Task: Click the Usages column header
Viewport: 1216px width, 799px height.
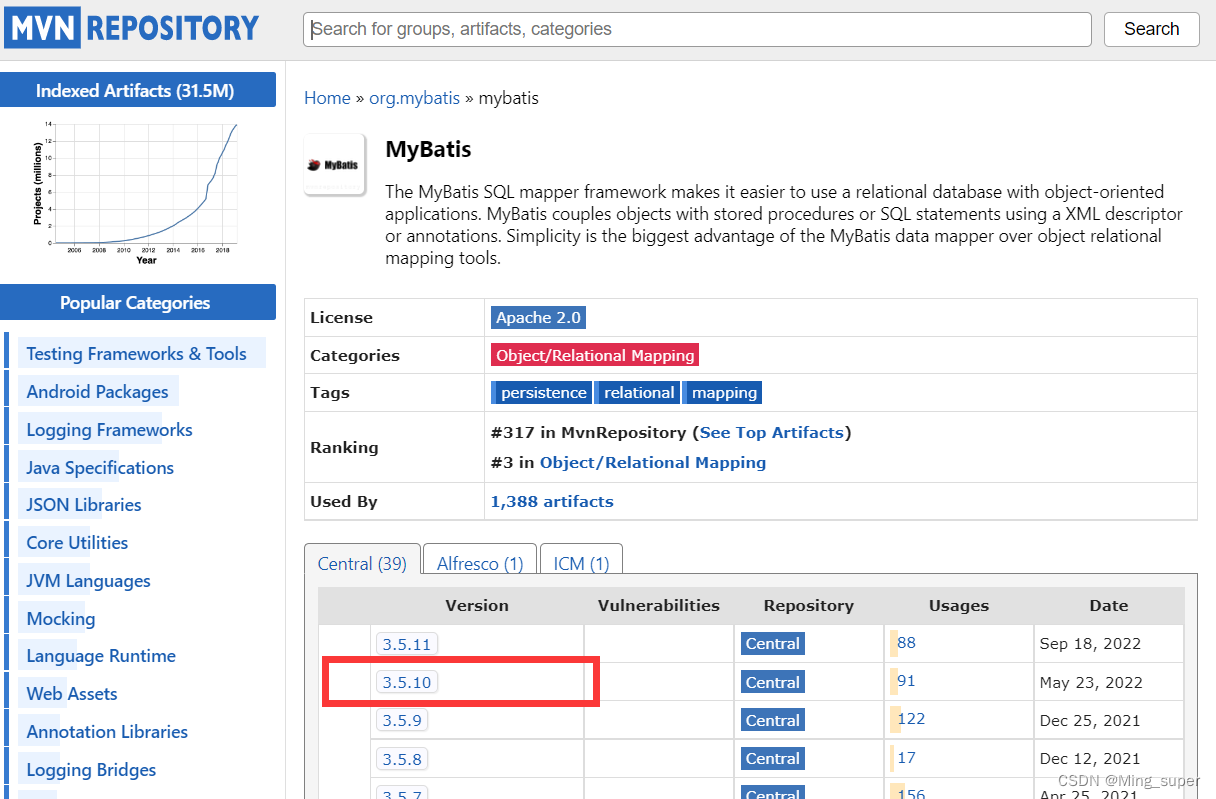Action: tap(959, 605)
